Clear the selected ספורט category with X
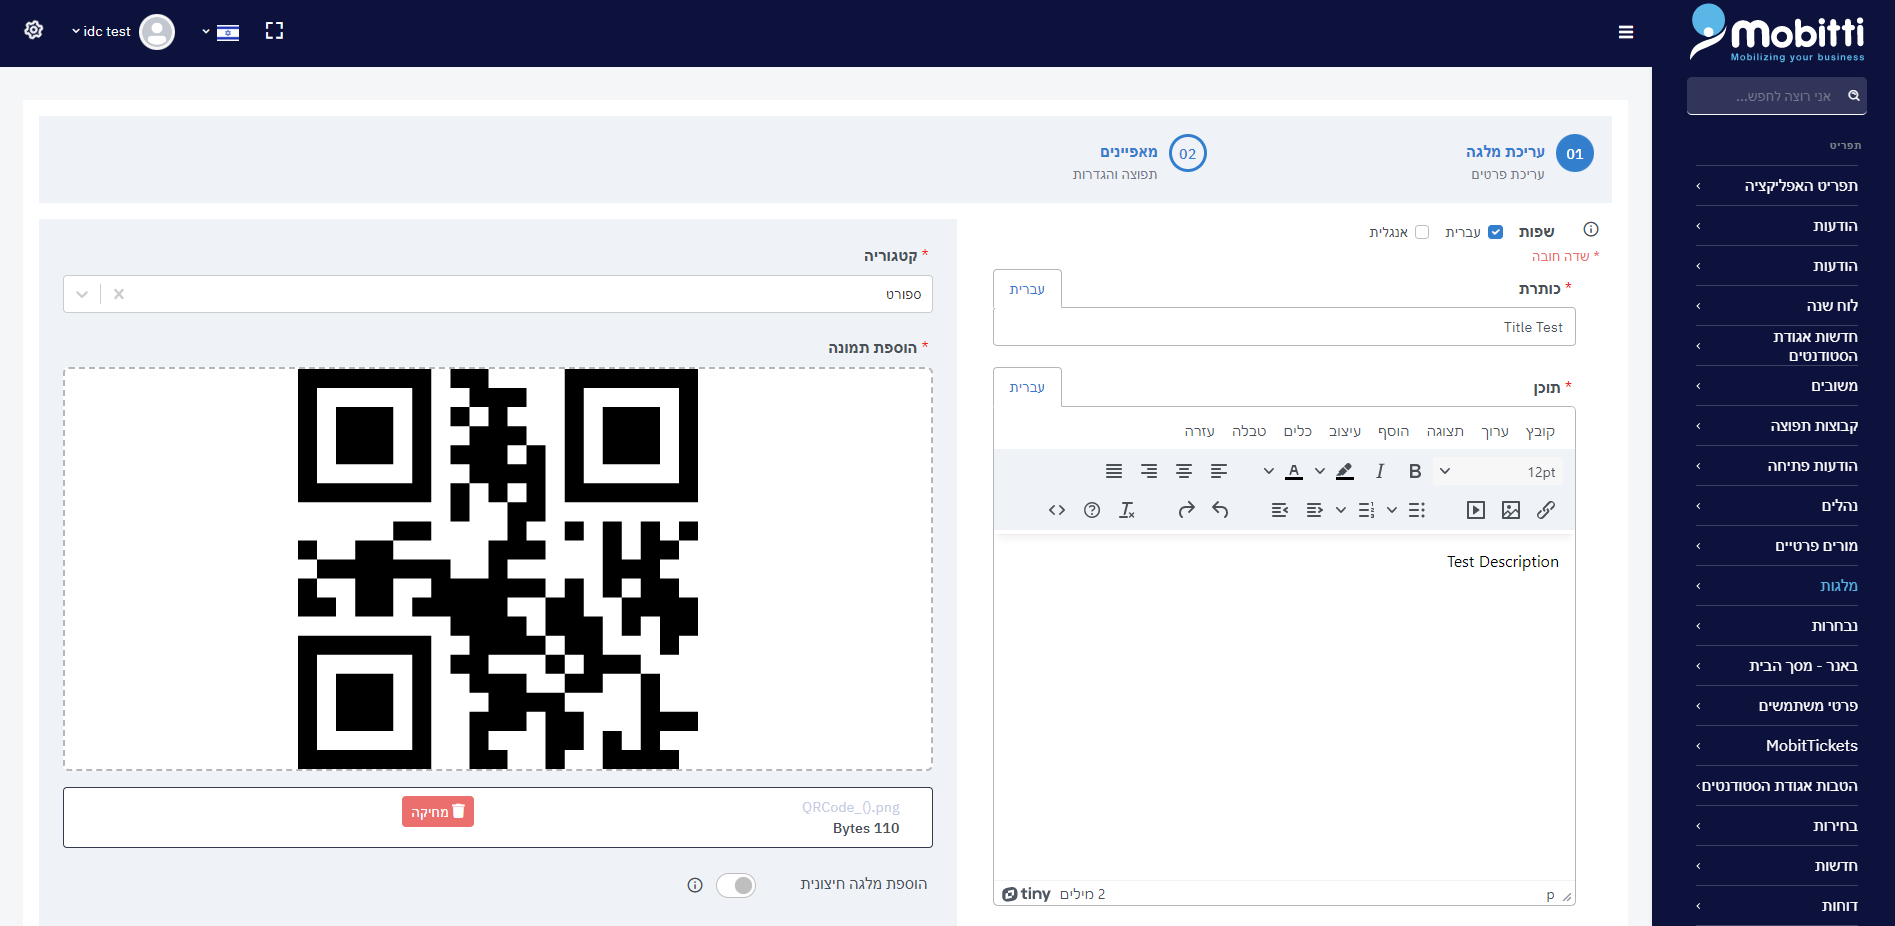The image size is (1895, 926). [x=119, y=294]
